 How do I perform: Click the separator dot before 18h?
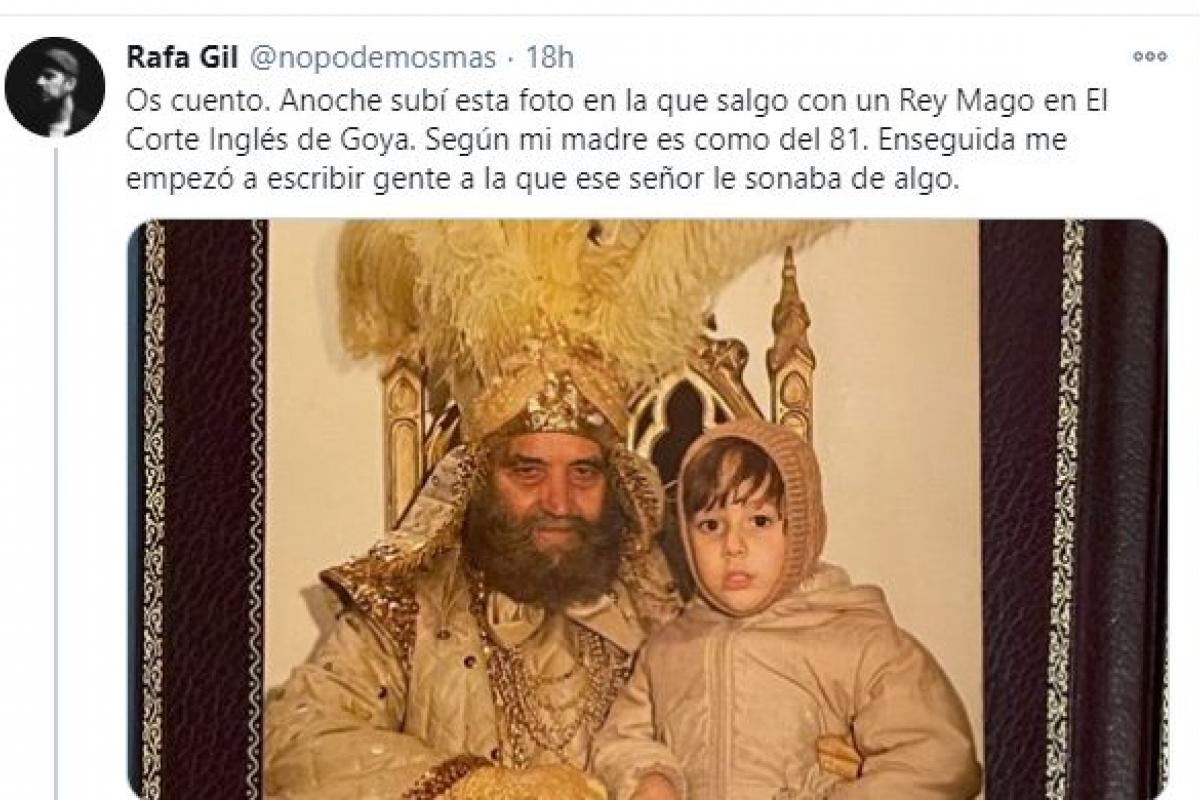pyautogui.click(x=512, y=59)
